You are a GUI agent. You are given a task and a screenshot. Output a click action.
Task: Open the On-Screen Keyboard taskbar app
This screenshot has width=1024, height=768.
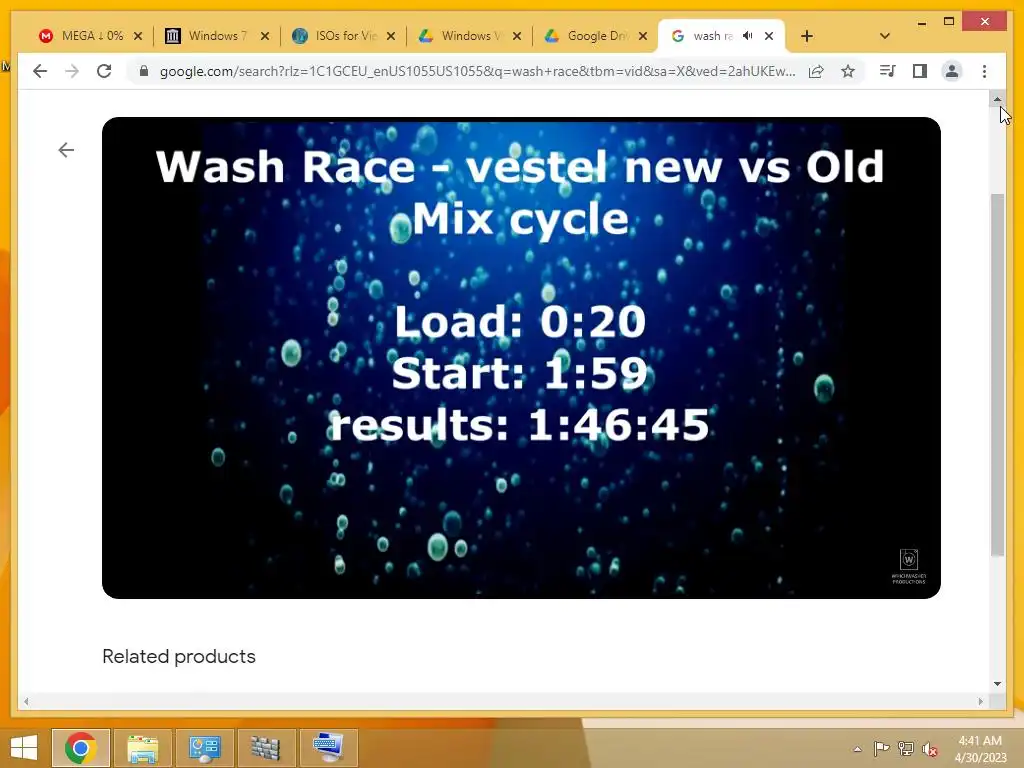[x=328, y=748]
